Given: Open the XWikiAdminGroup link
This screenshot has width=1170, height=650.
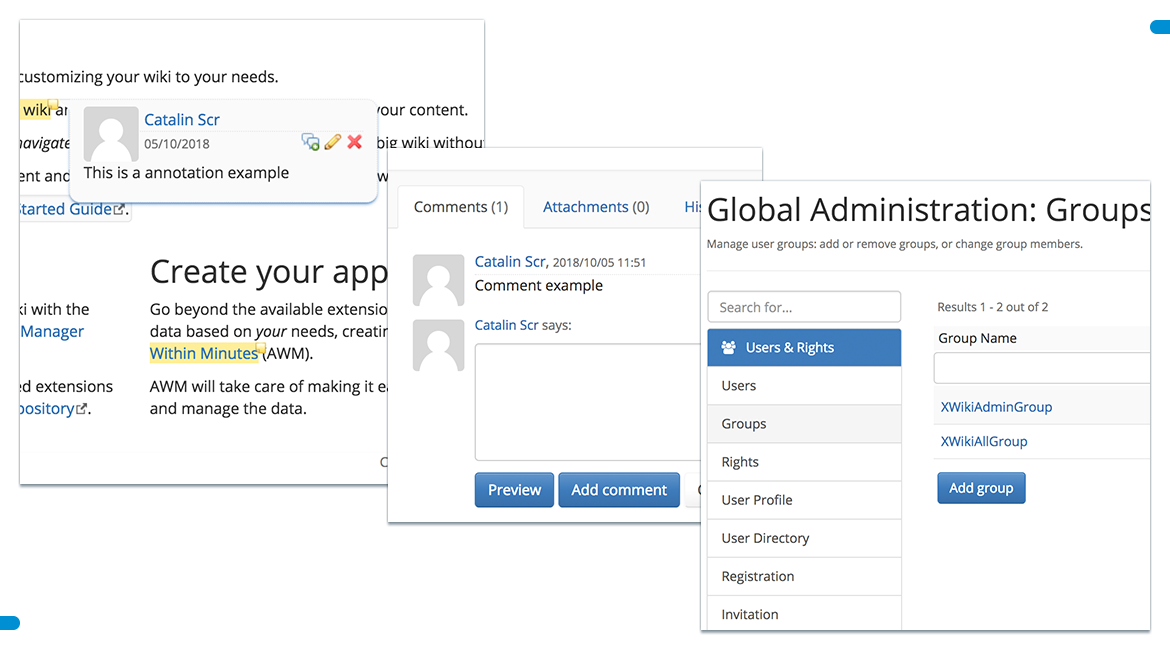Looking at the screenshot, I should click(996, 407).
